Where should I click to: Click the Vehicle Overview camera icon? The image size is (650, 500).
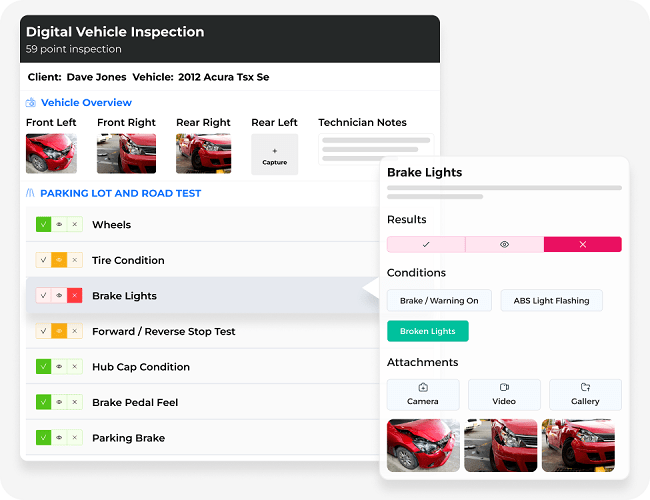[x=31, y=103]
